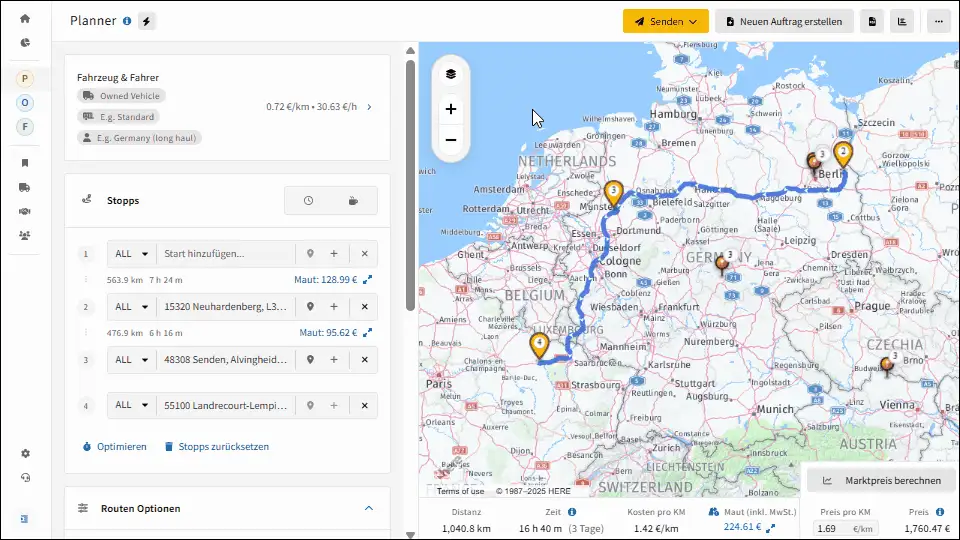Viewport: 960px width, 540px height.
Task: Expand Maut 95.62 € details icon
Action: point(367,333)
